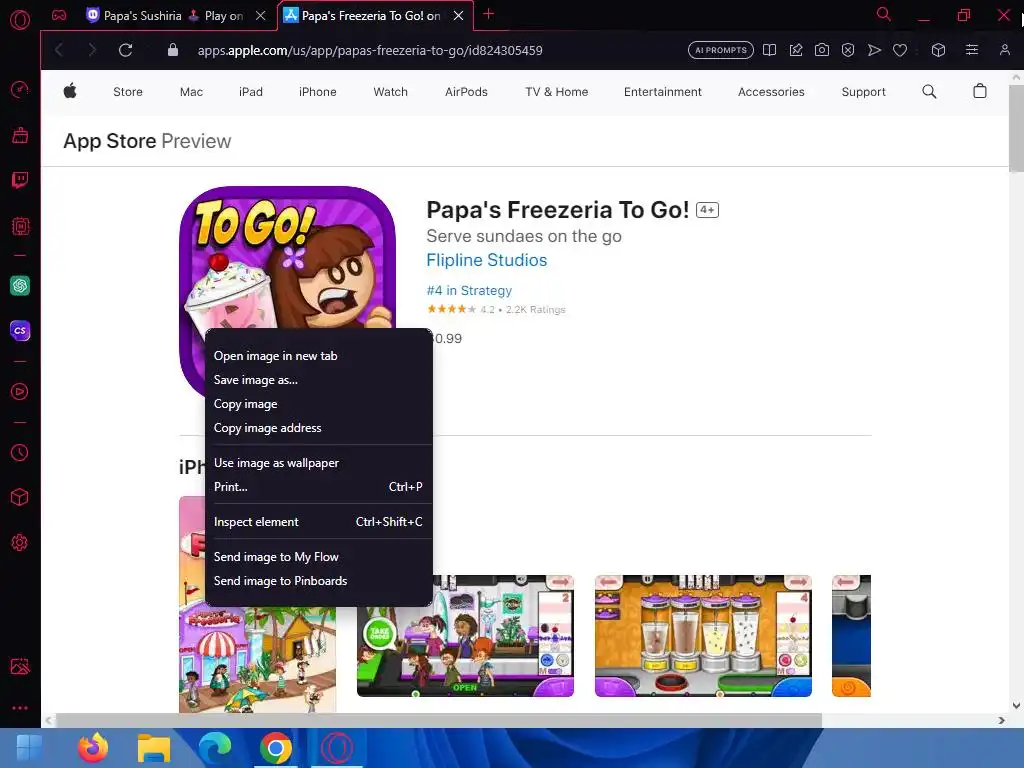Click the send to My Flow arrow icon
1024x768 pixels.
(x=874, y=50)
